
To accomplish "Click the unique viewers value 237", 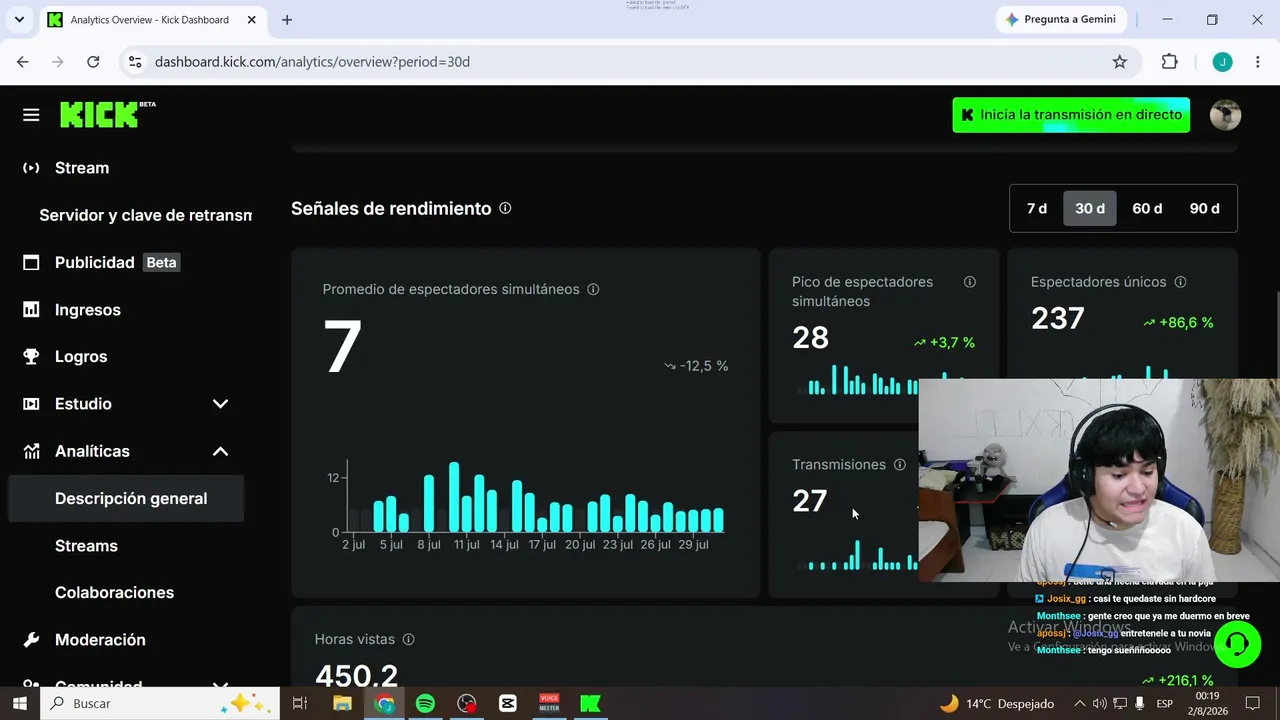I will 1057,318.
